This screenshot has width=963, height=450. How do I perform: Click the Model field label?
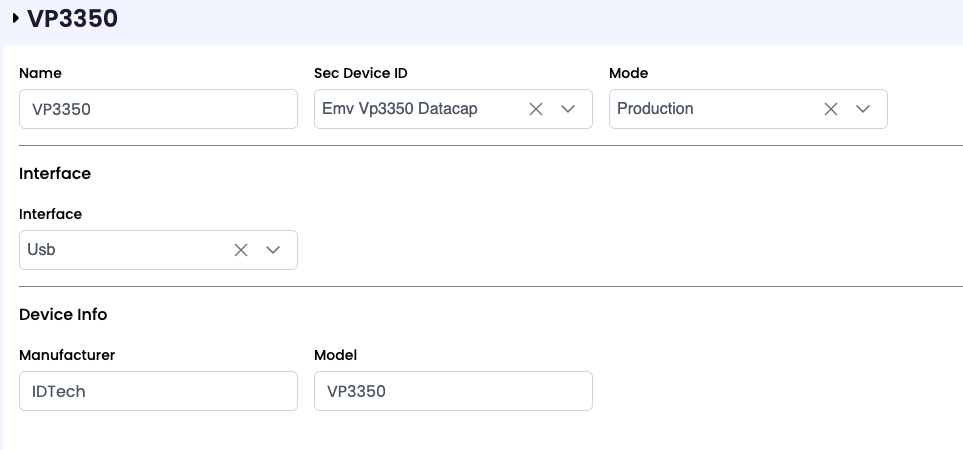(x=335, y=355)
